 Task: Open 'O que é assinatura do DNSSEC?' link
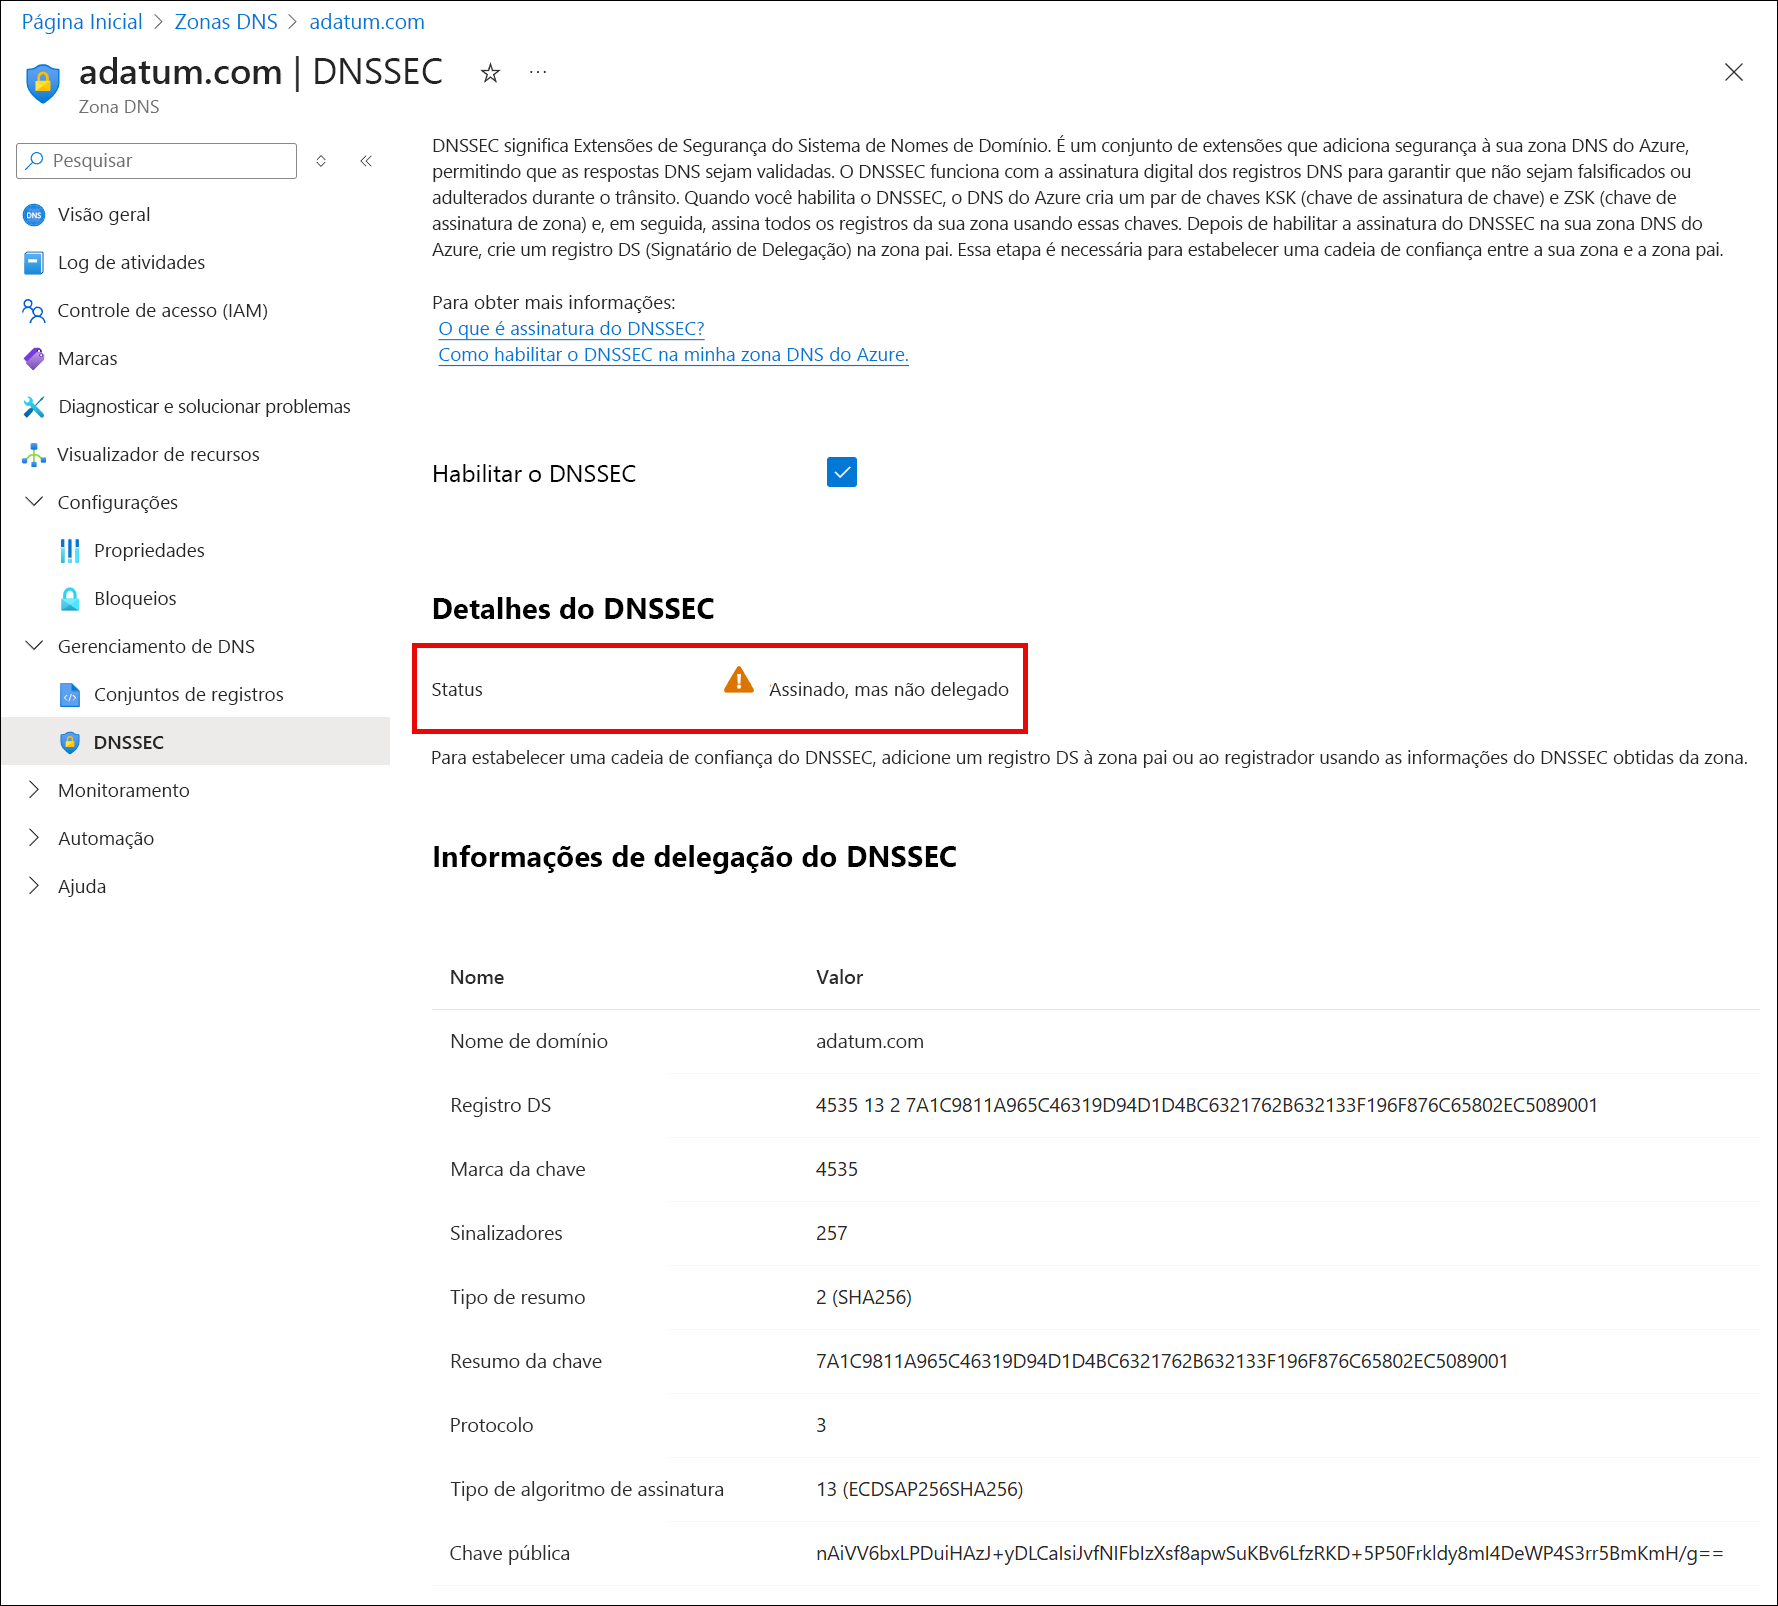pyautogui.click(x=571, y=329)
